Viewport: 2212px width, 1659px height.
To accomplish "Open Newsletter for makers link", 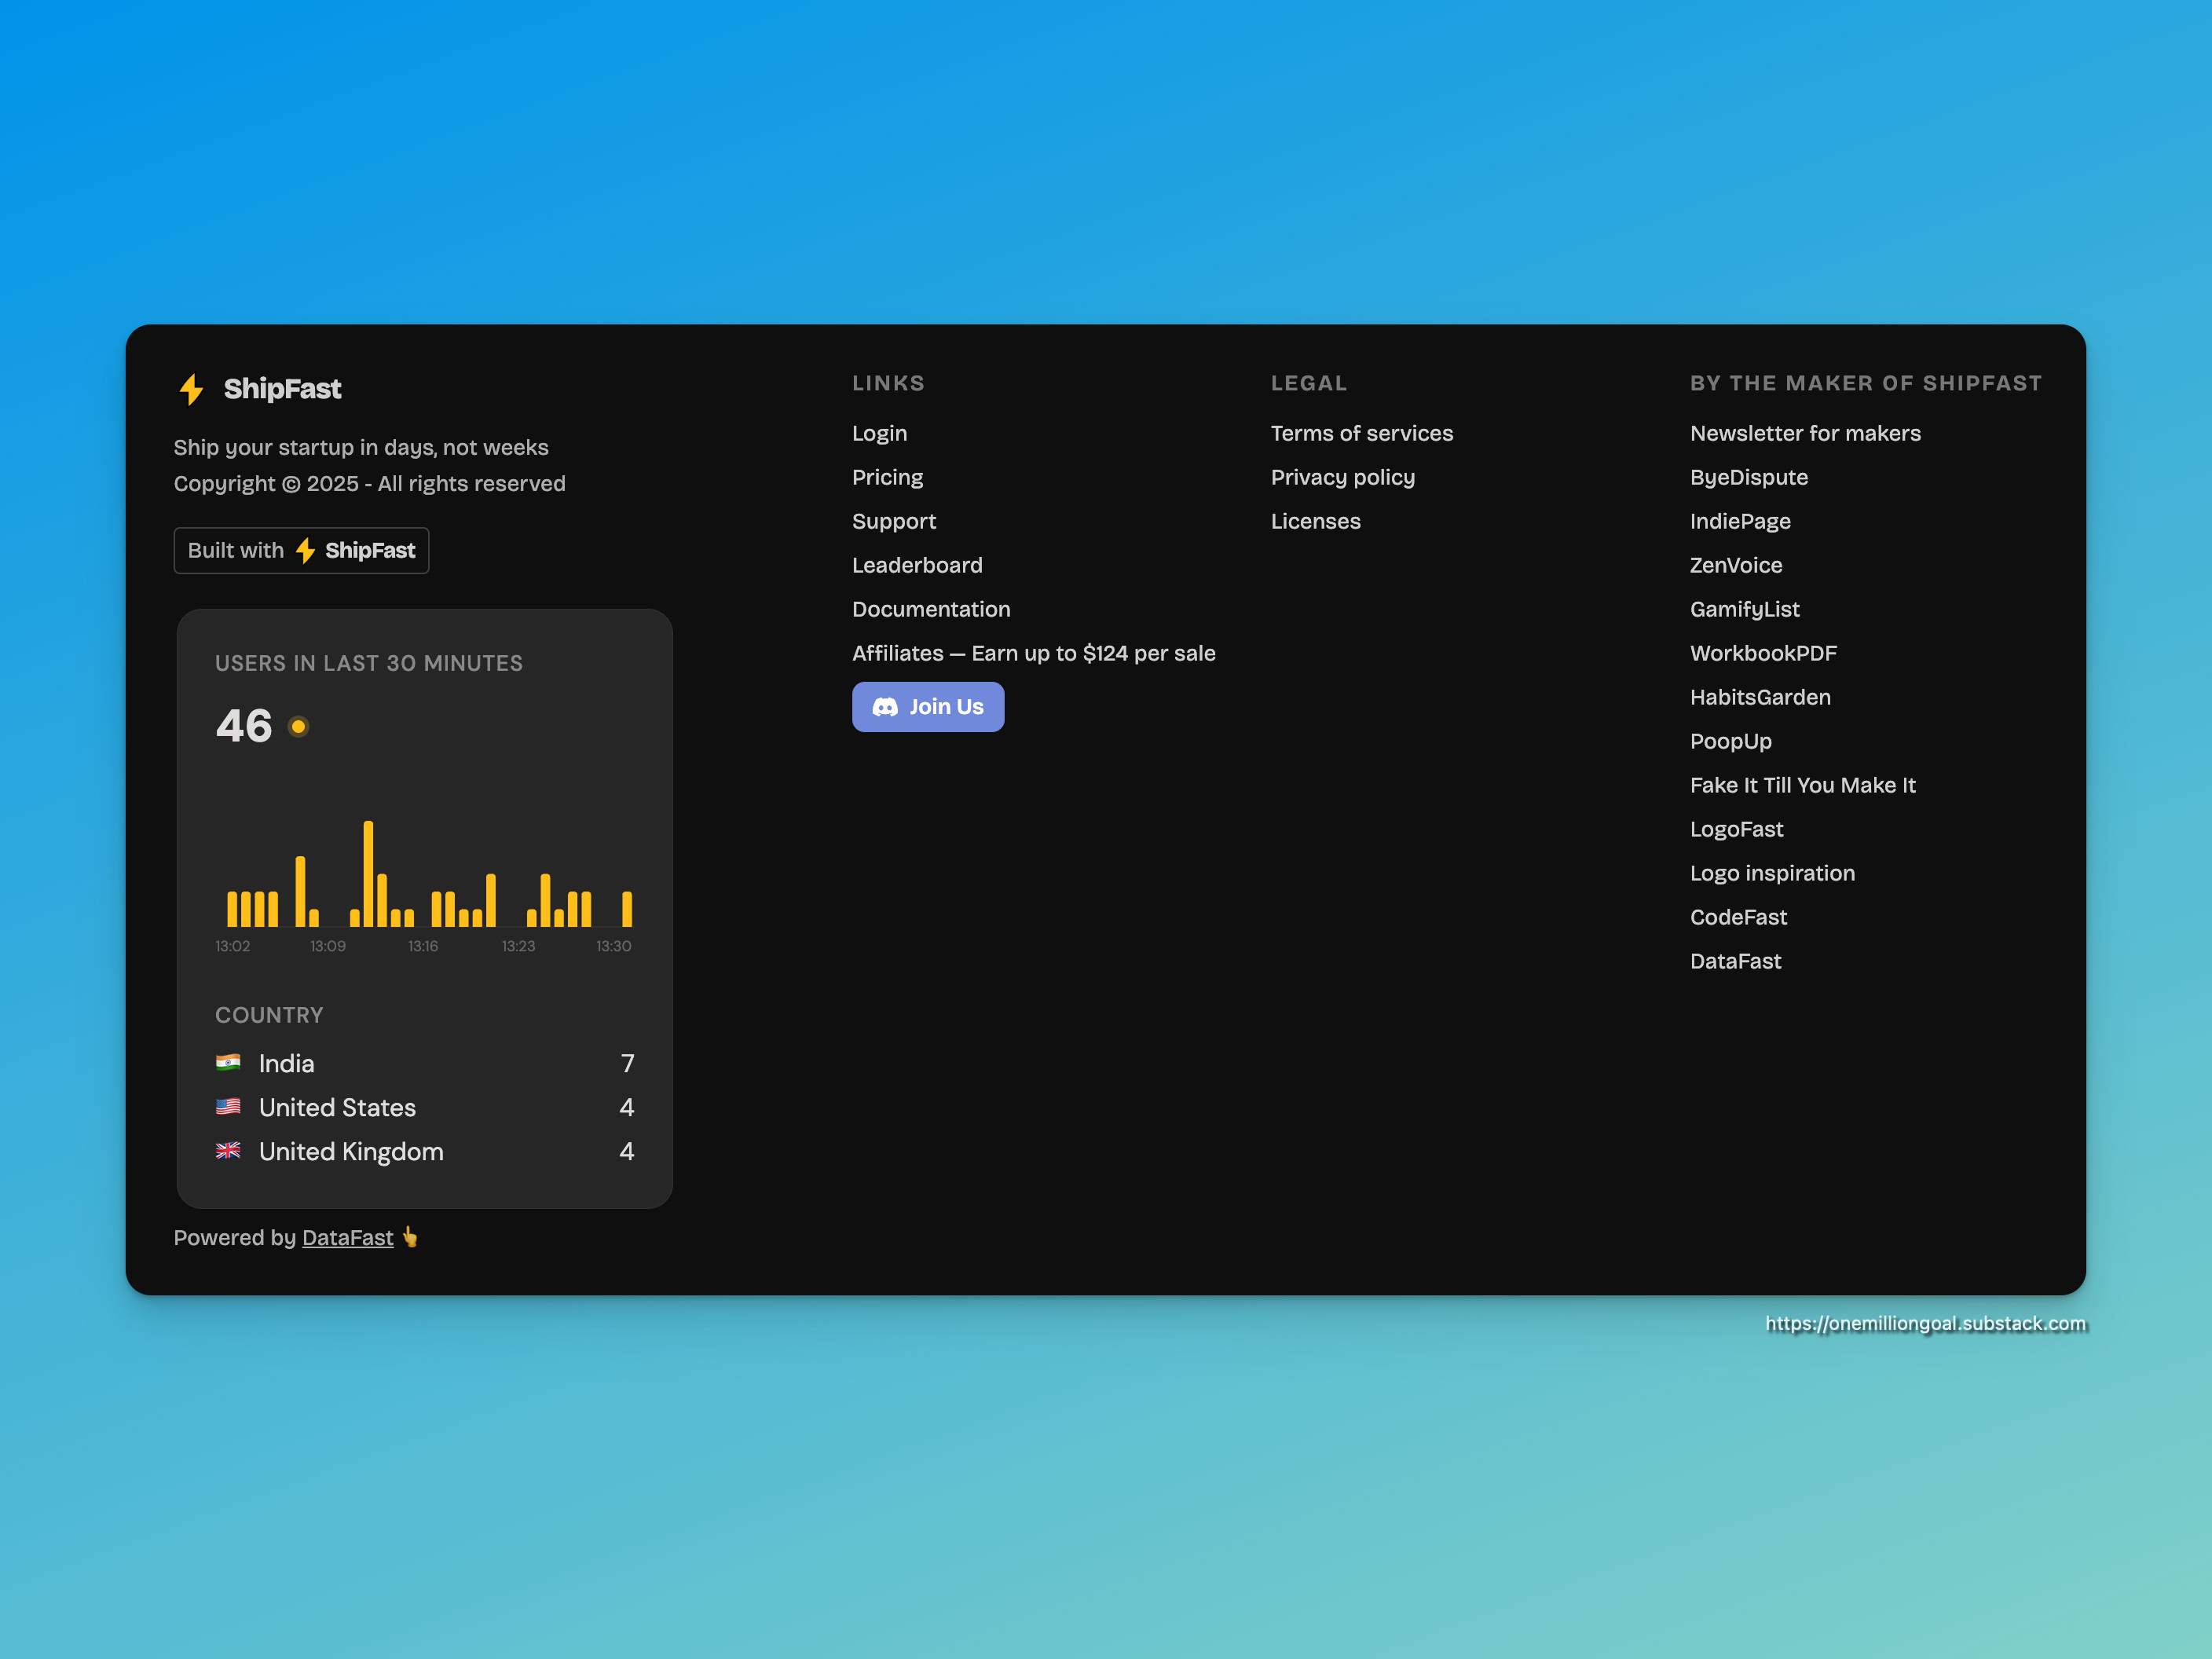I will 1805,433.
